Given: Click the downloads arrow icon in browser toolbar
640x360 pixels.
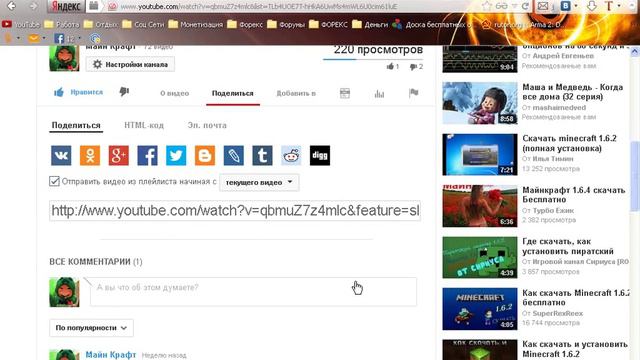Looking at the screenshot, I should (x=591, y=6).
